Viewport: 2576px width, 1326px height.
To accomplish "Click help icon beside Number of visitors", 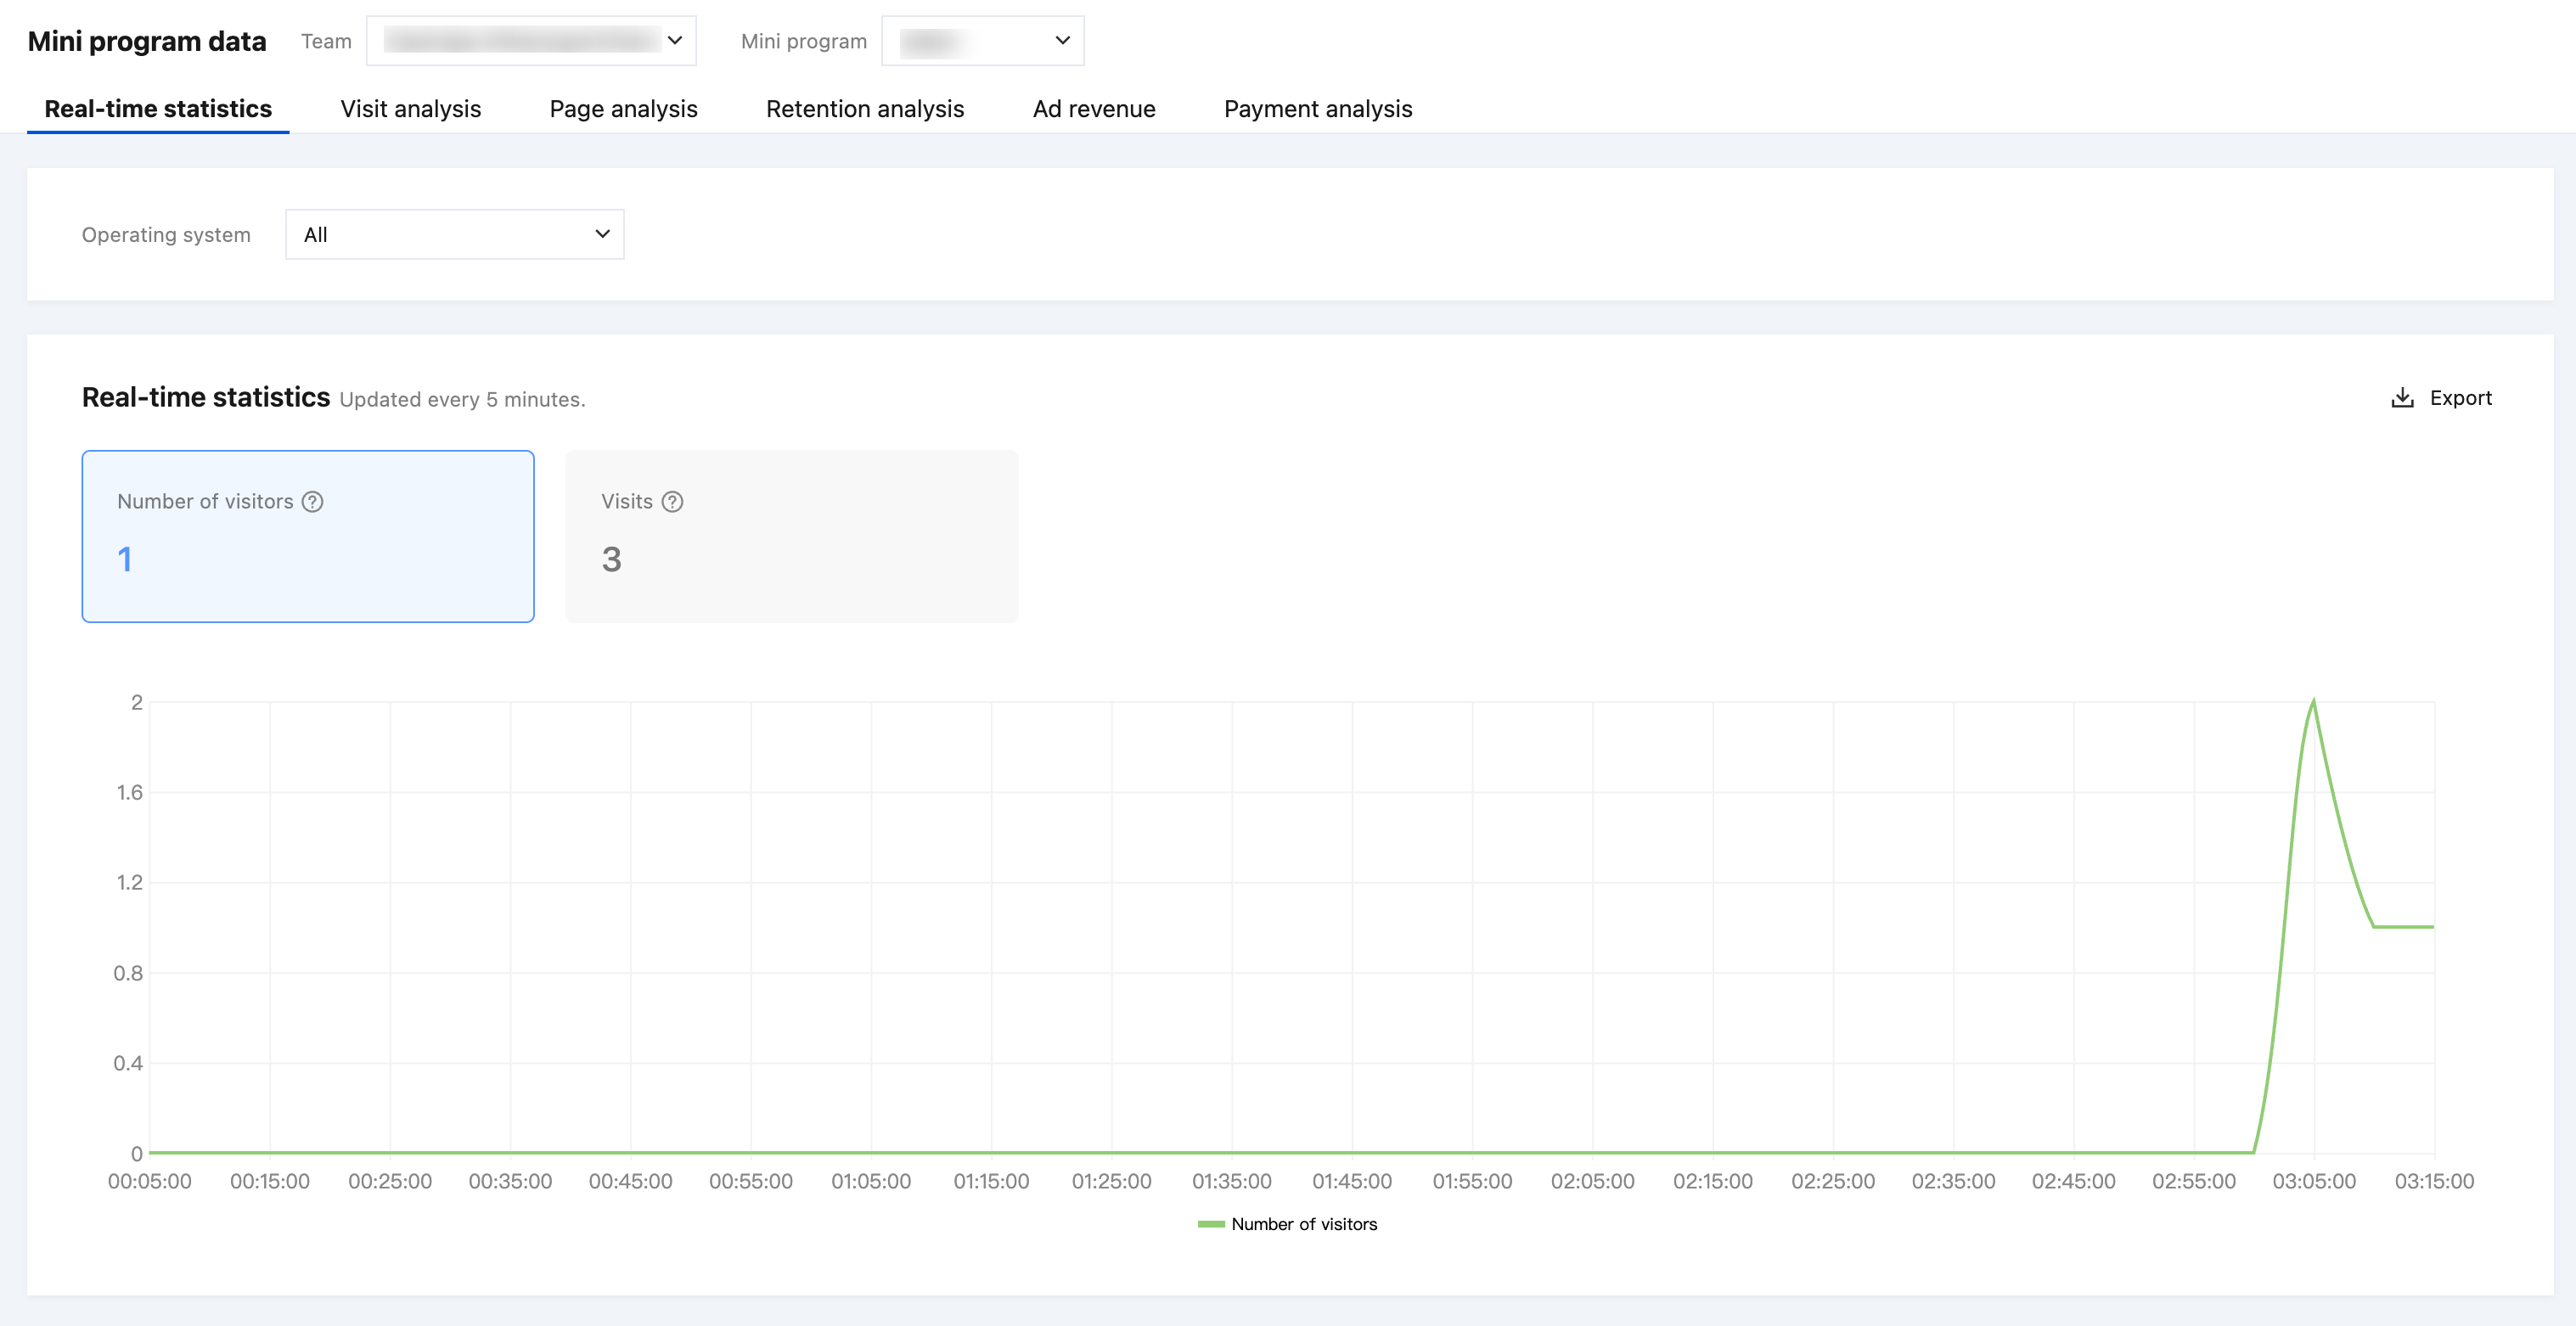I will point(313,502).
